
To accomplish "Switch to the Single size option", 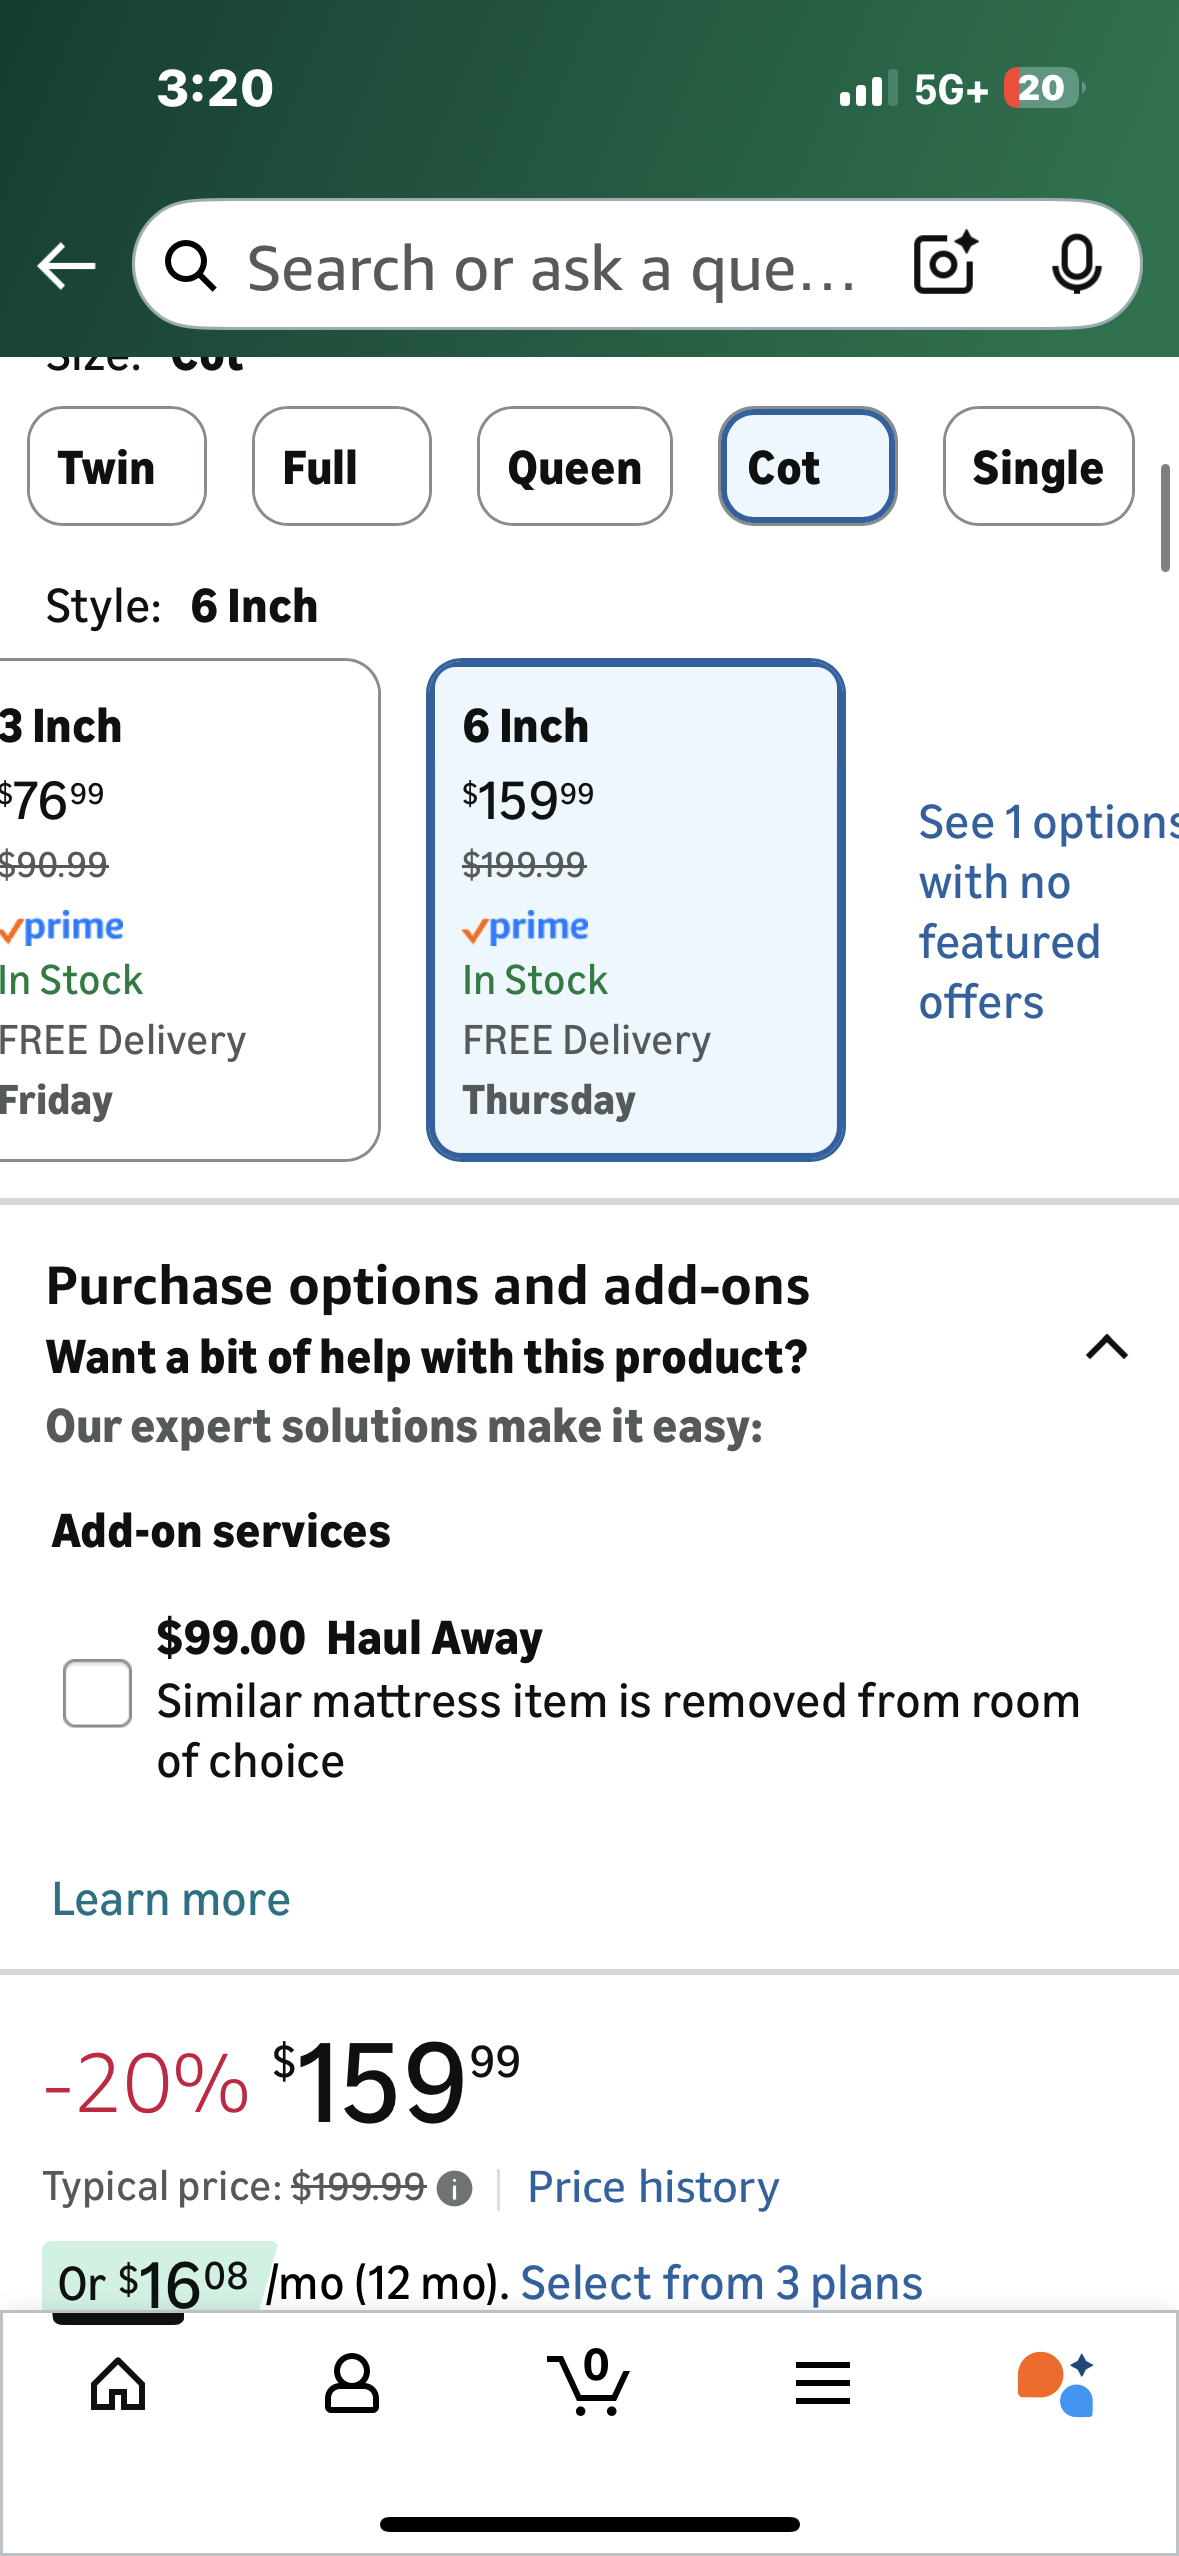I will coord(1037,467).
